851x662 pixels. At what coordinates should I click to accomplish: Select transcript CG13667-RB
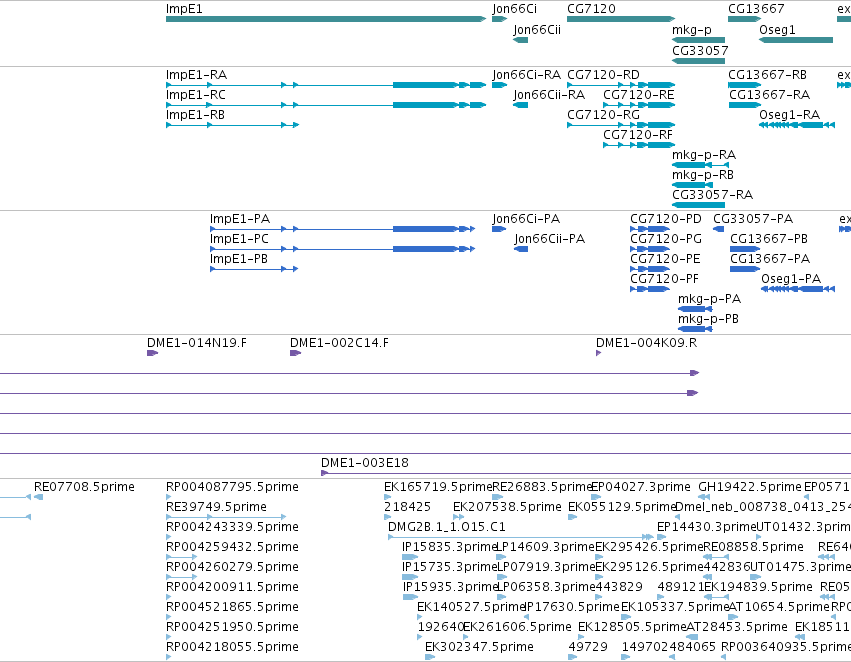[x=767, y=75]
